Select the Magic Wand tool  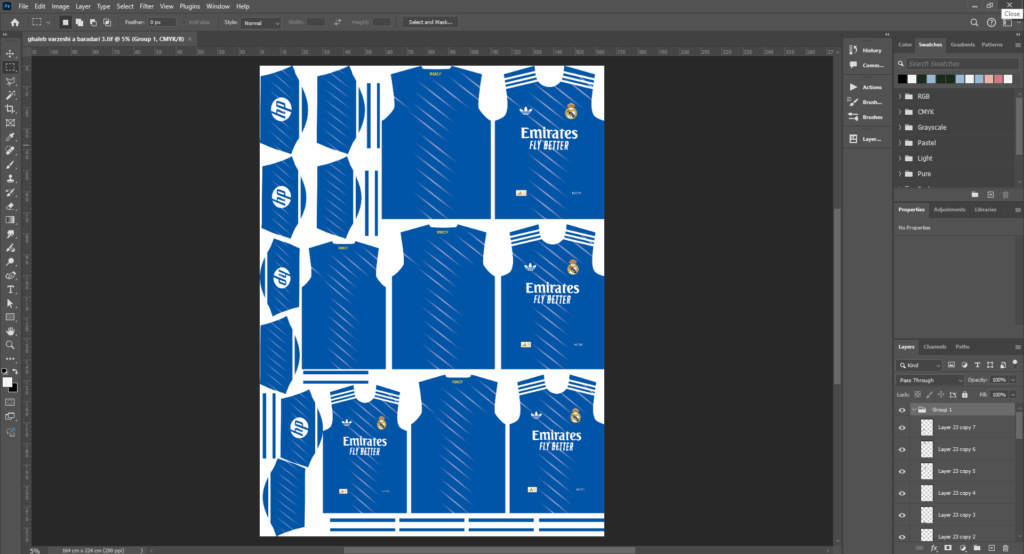10,95
